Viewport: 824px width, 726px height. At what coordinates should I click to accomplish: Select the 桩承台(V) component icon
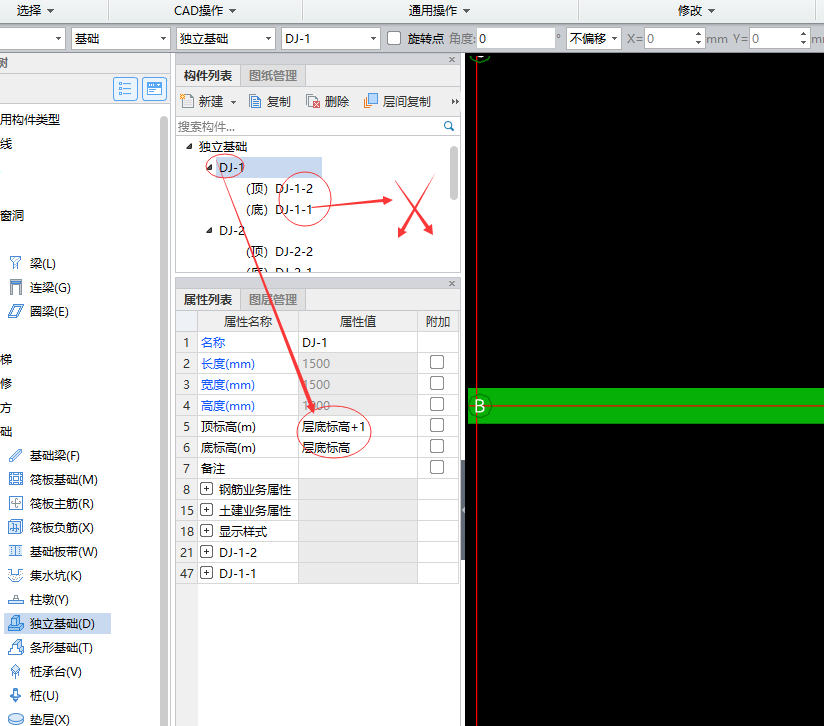click(16, 671)
